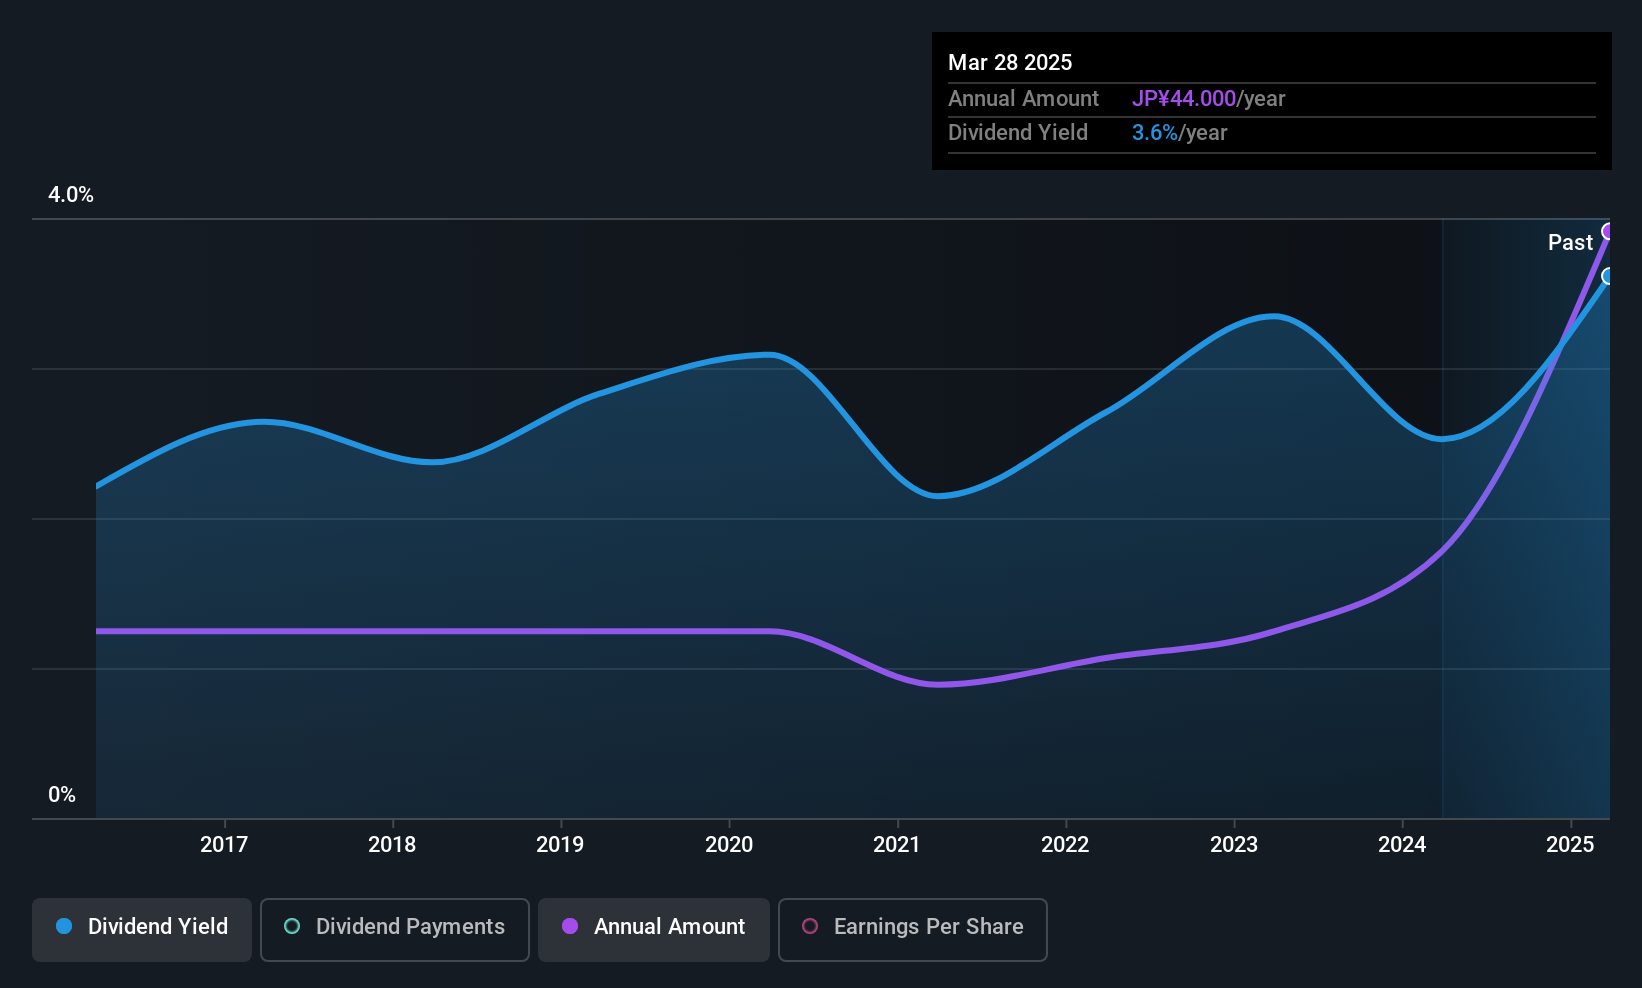Click the 2022 axis label
The width and height of the screenshot is (1642, 988).
1065,845
